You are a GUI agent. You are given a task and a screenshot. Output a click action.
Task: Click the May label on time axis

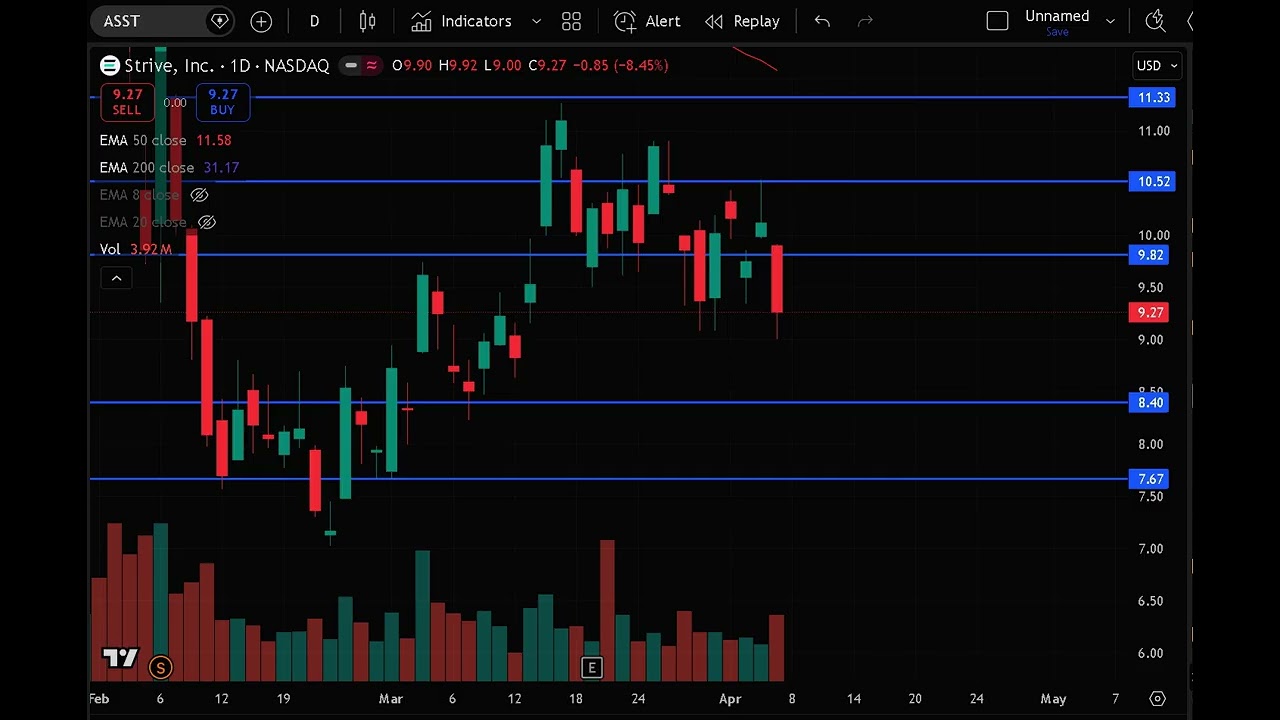(x=1053, y=699)
